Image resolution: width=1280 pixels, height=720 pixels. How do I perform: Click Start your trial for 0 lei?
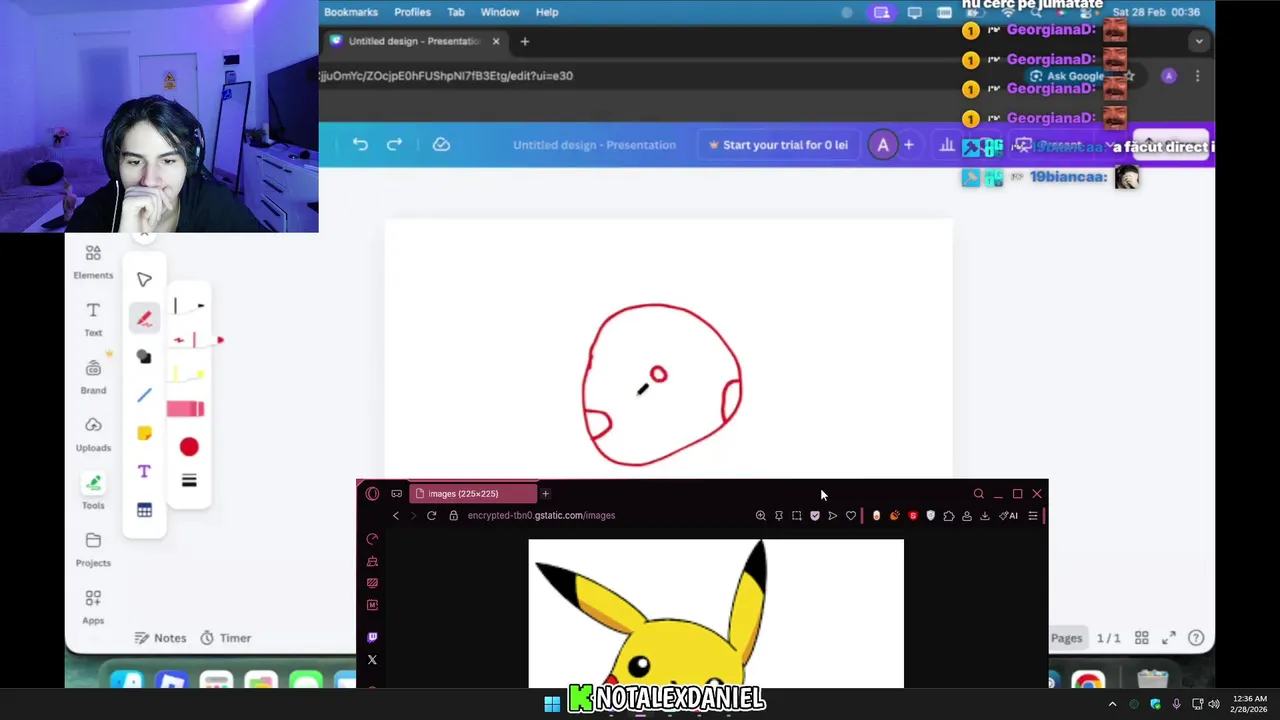(778, 145)
